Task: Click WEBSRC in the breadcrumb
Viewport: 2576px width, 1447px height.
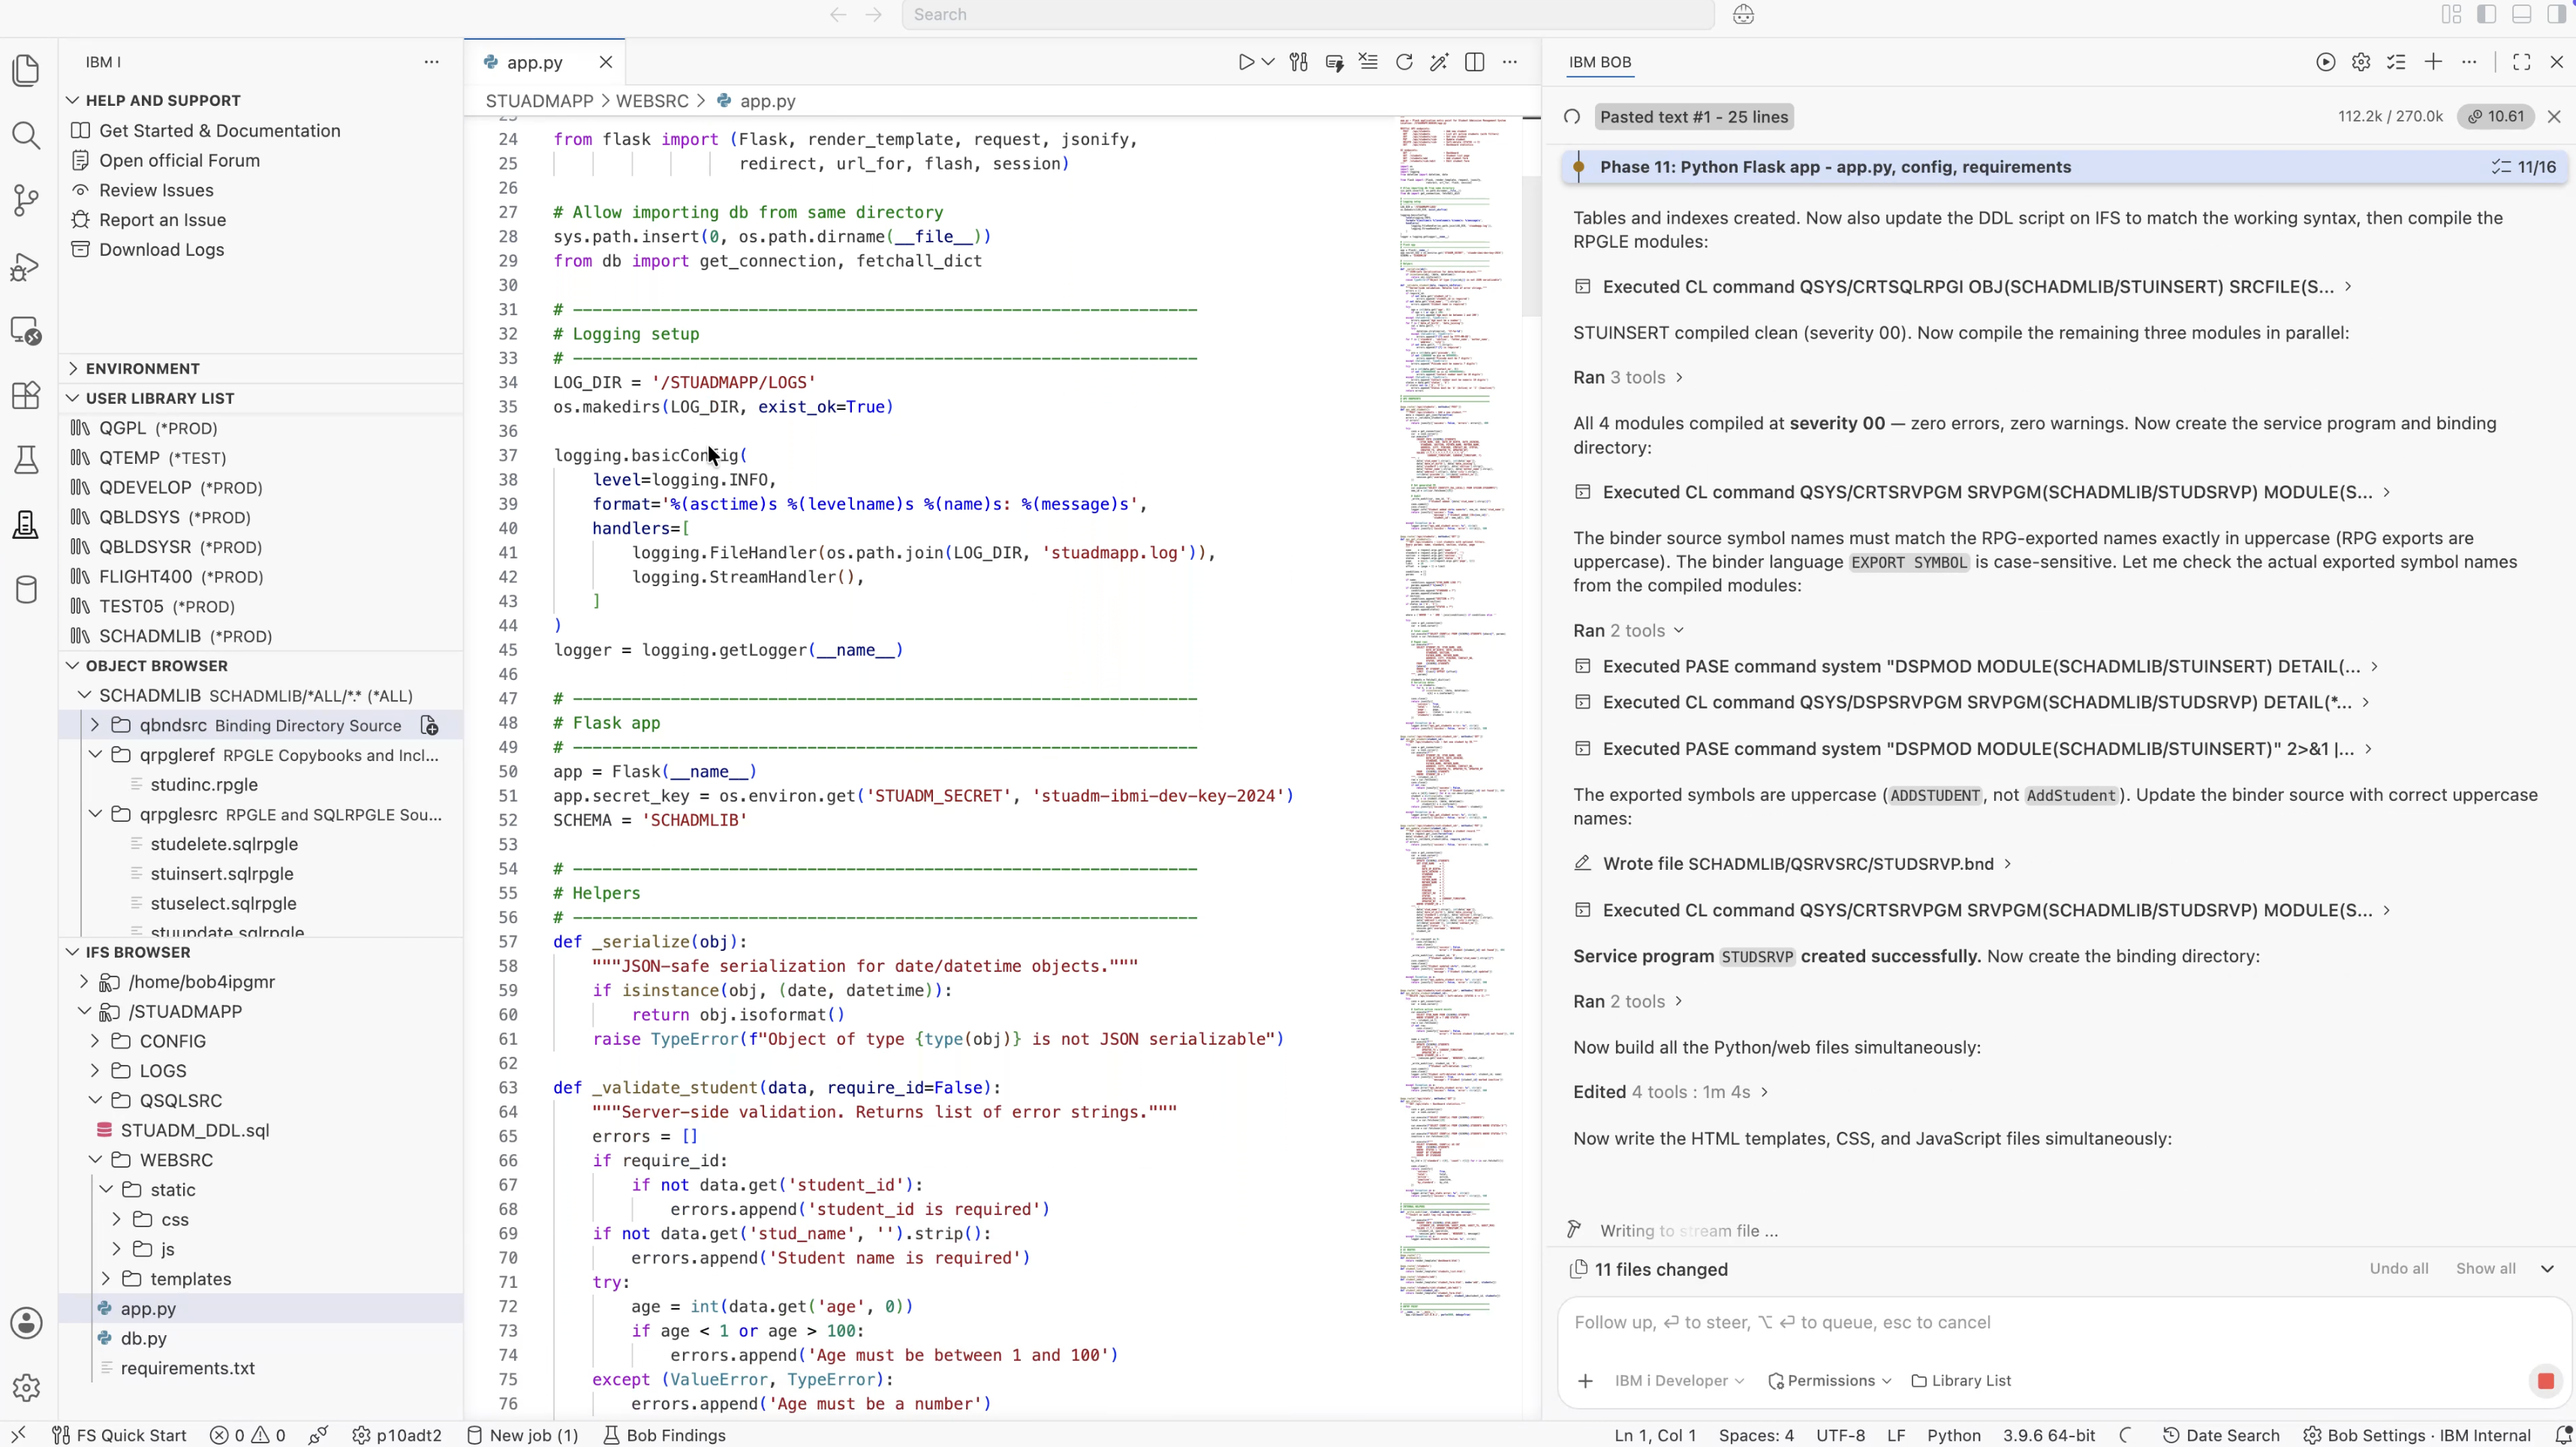Action: coord(652,101)
